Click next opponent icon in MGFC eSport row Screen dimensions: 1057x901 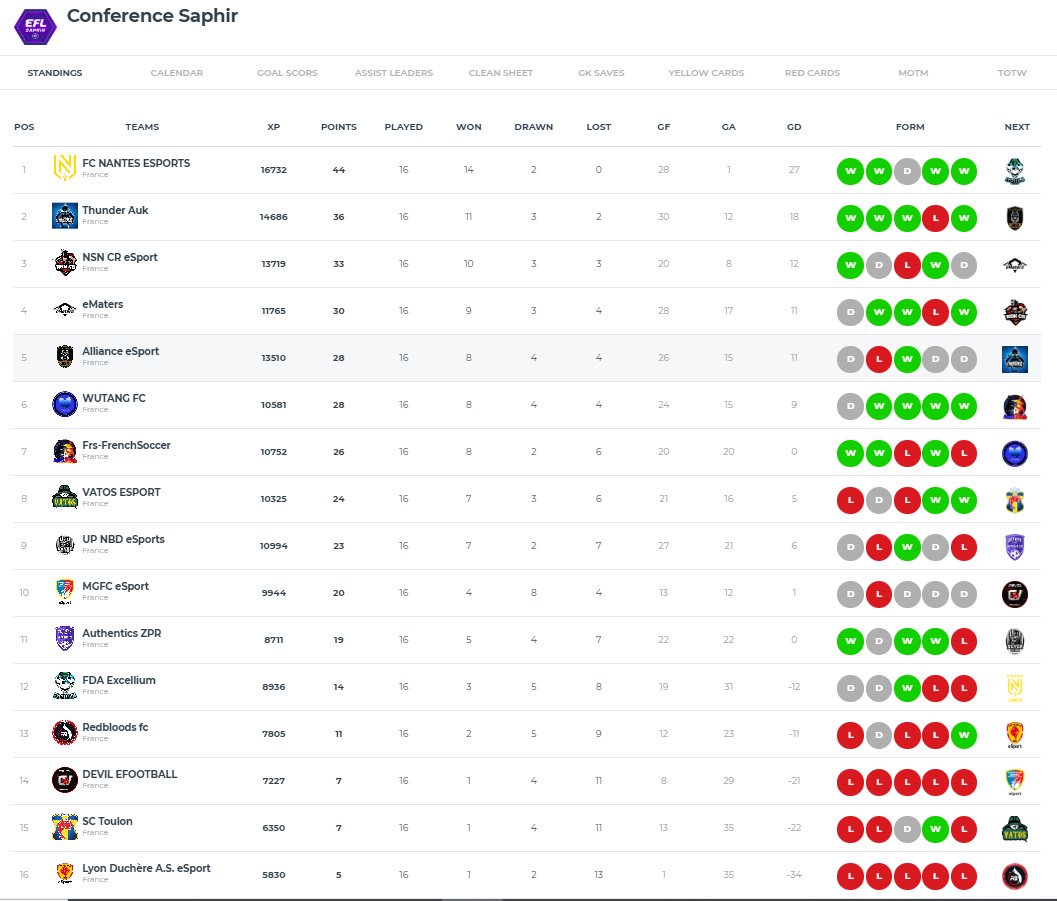coord(1015,594)
